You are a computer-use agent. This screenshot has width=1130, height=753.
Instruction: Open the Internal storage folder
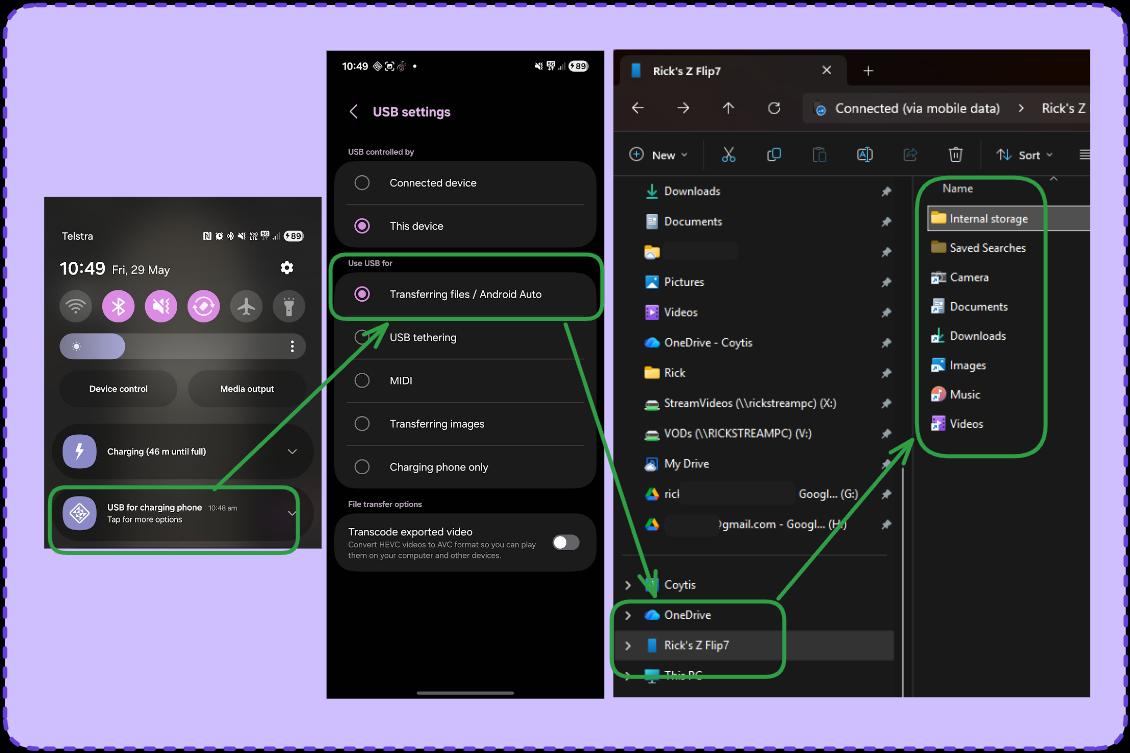tap(988, 218)
